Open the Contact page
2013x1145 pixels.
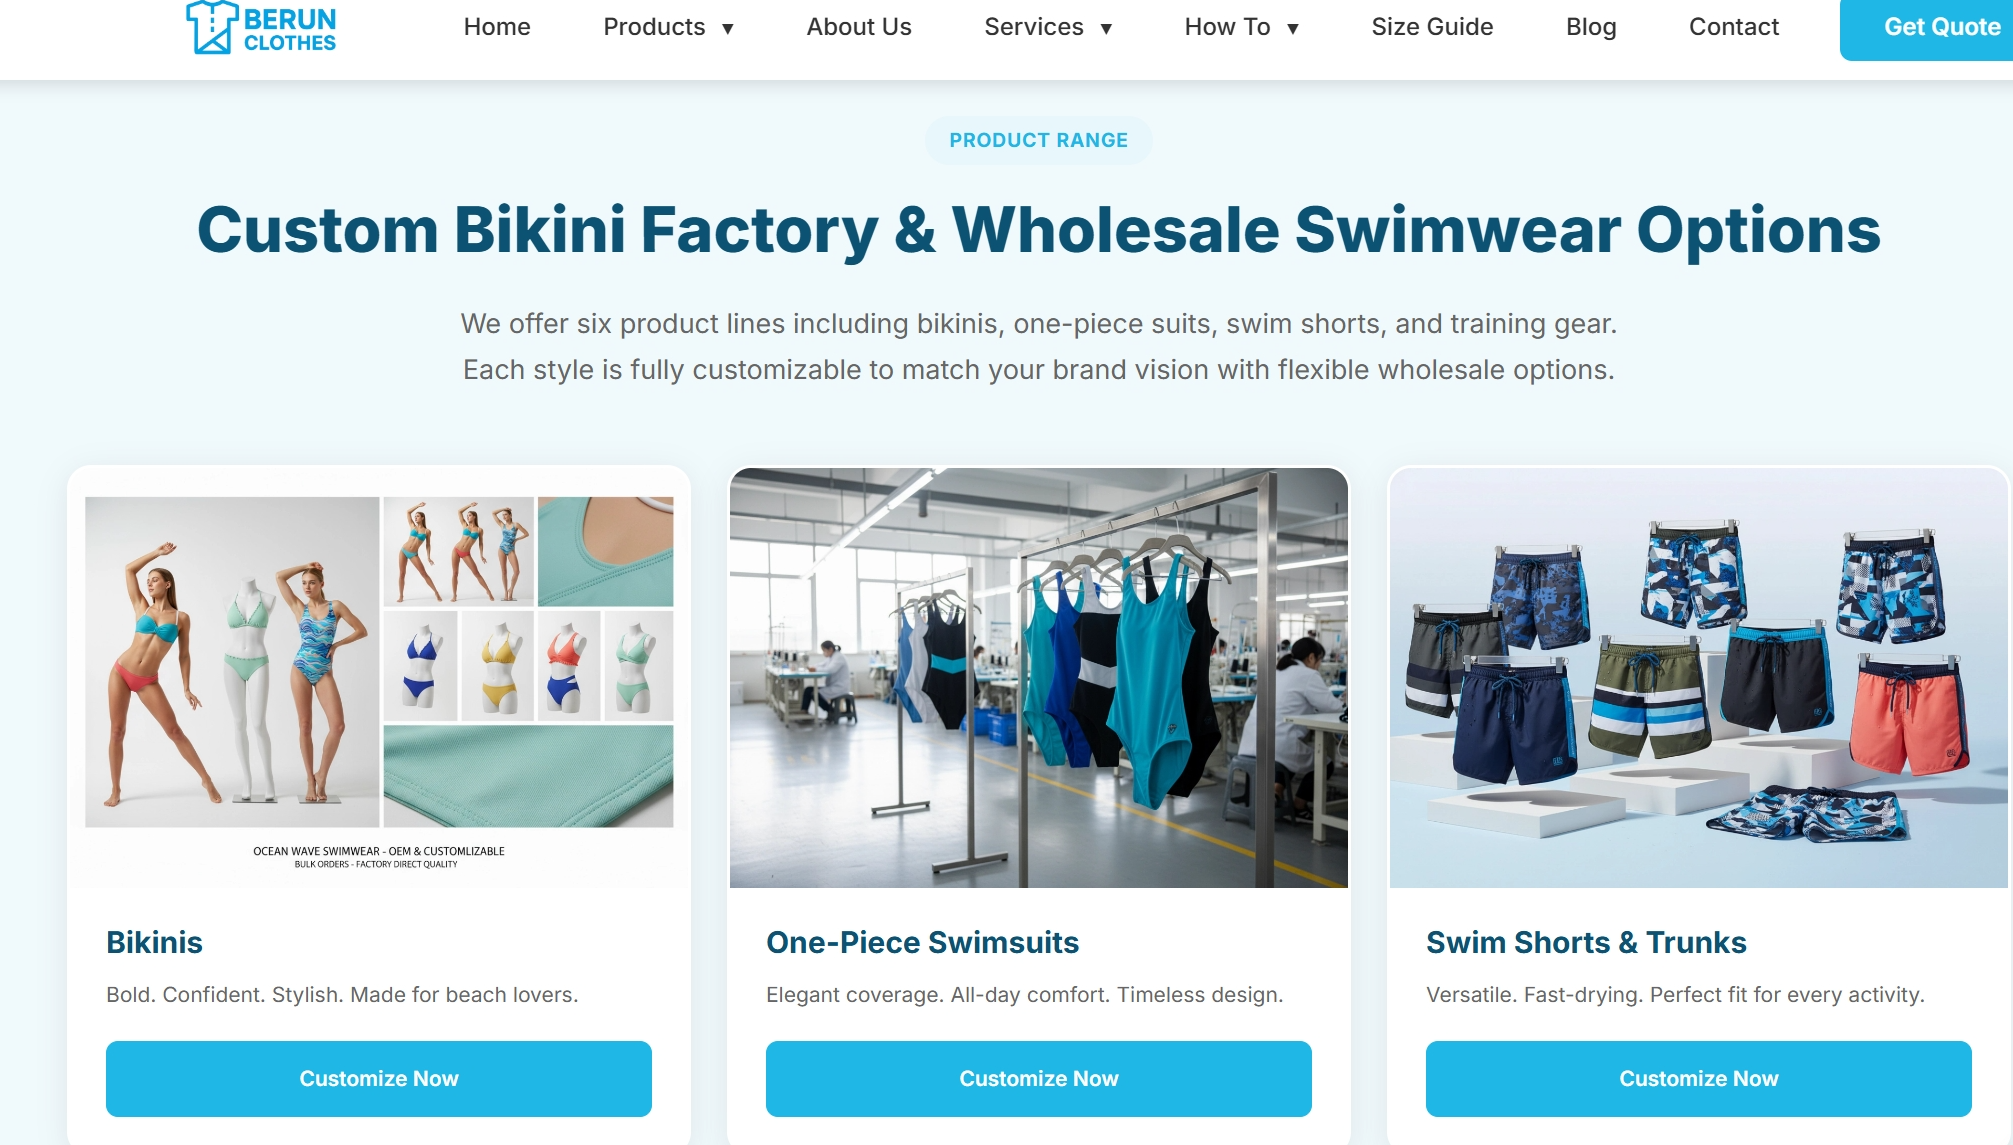click(x=1734, y=27)
